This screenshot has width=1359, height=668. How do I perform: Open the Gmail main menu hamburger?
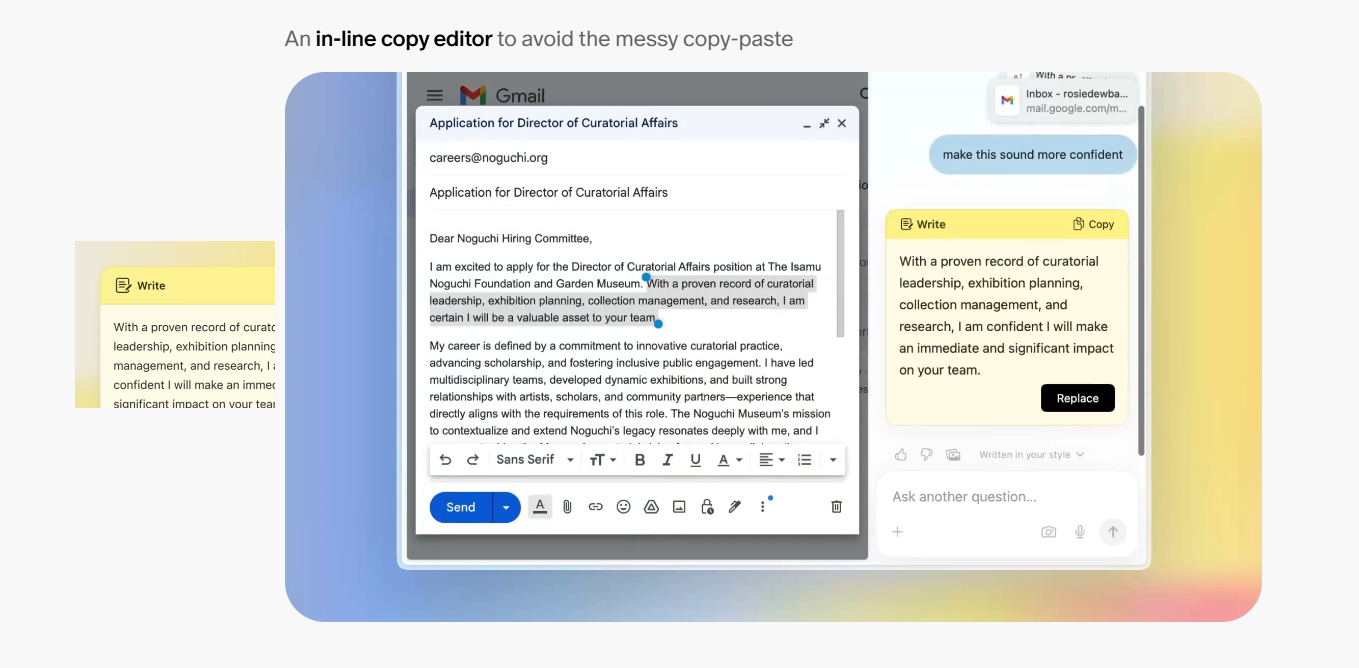tap(435, 96)
